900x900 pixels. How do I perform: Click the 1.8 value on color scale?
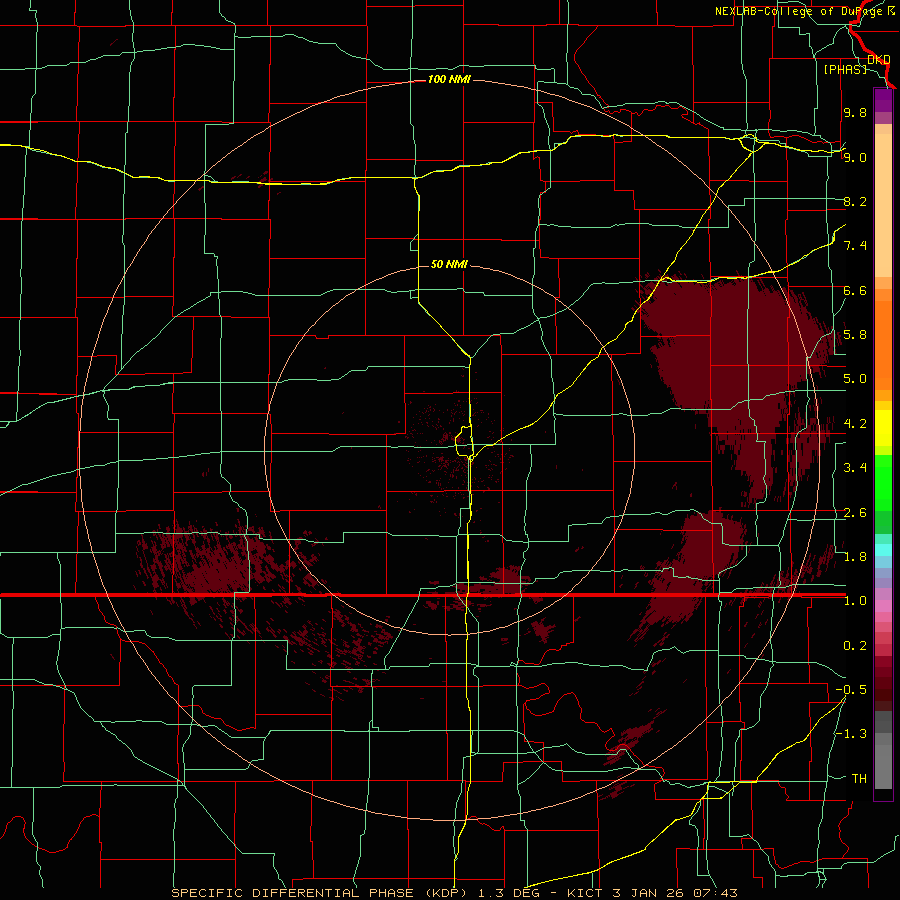coord(855,557)
